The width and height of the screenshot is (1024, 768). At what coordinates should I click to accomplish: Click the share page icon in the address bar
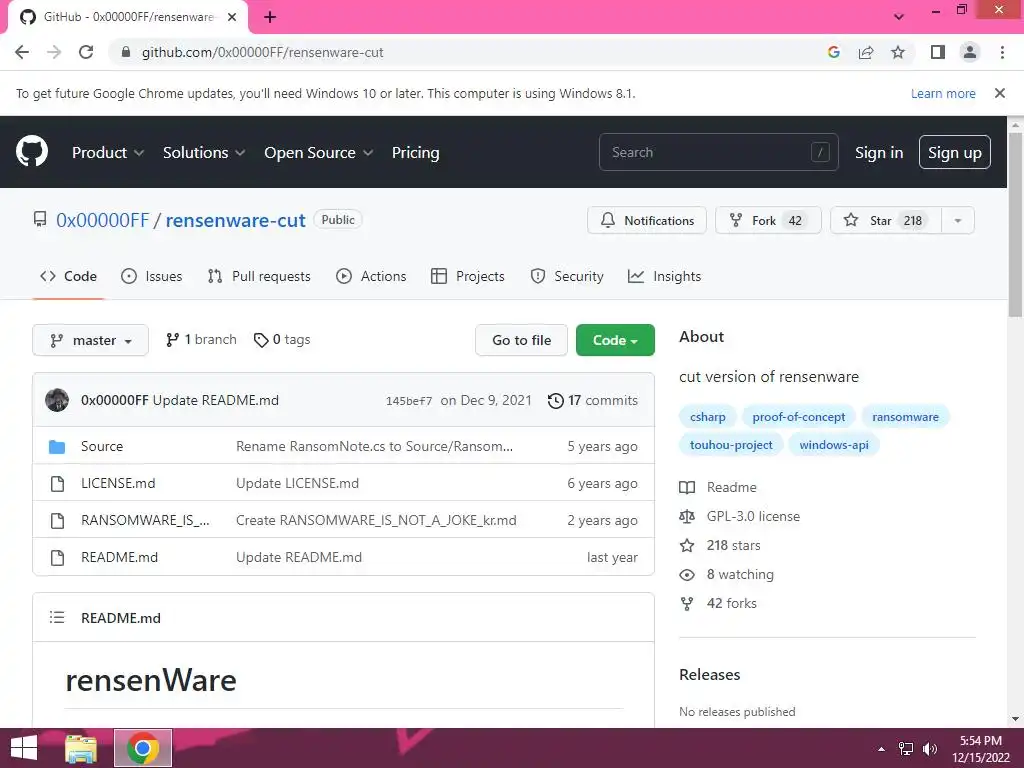click(866, 52)
